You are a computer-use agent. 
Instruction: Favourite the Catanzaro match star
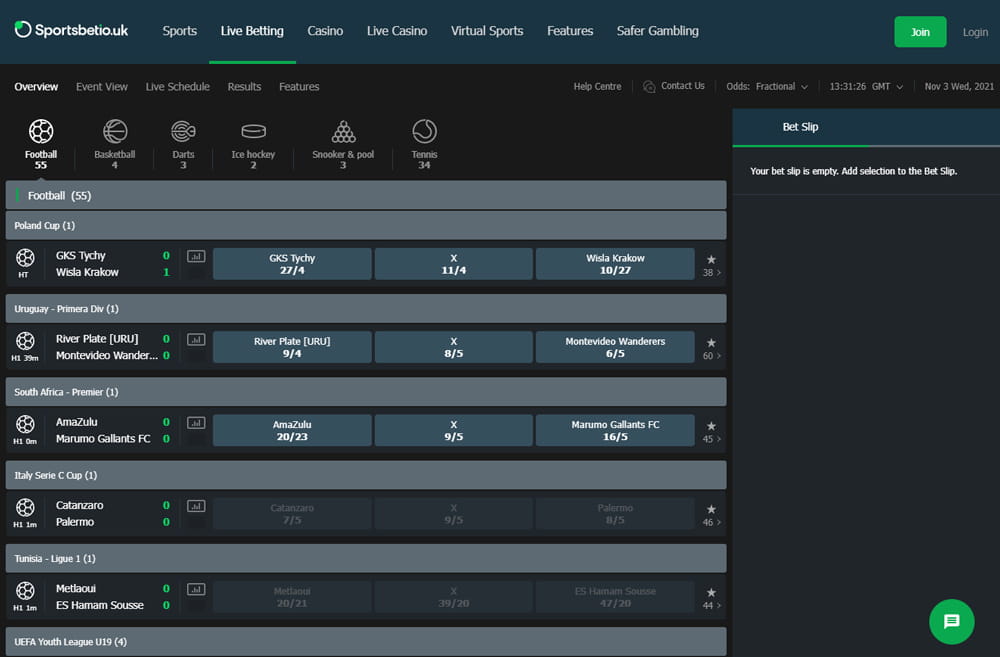tap(711, 509)
